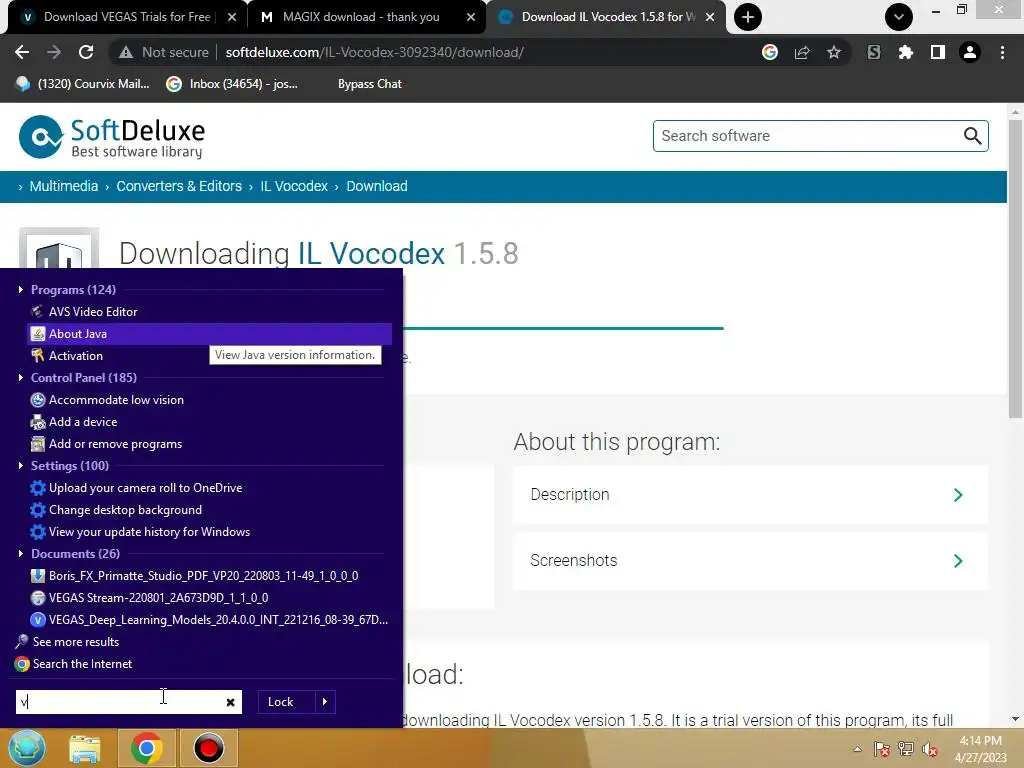Open the Bypass Chat bookmark

(x=370, y=84)
